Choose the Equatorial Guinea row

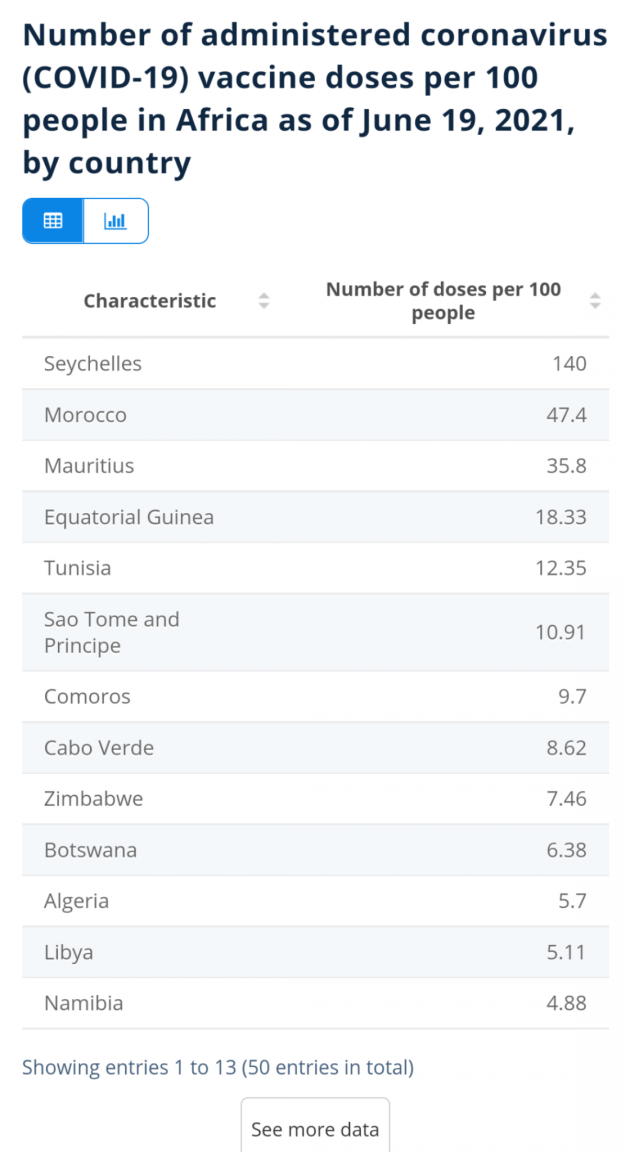coord(316,517)
